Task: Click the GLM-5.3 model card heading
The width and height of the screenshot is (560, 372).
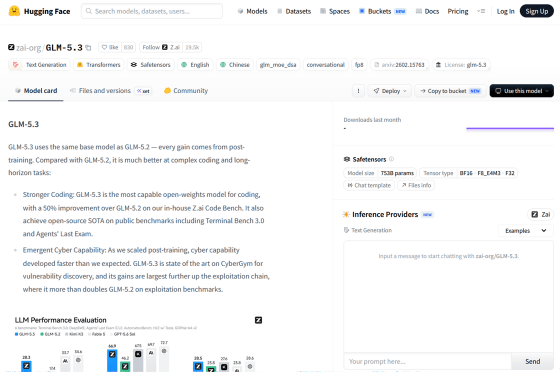Action: pos(24,124)
